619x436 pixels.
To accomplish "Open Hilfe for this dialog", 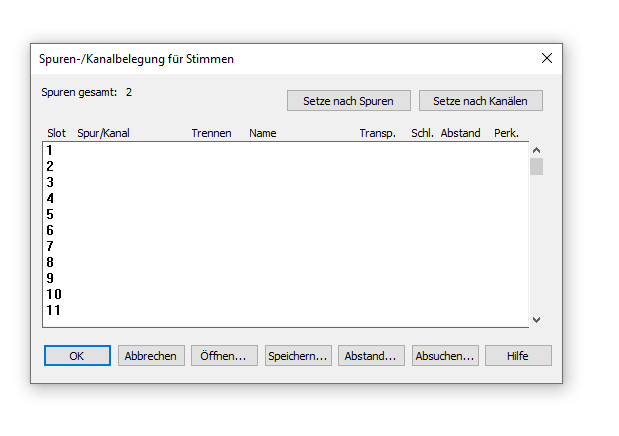I will (518, 356).
